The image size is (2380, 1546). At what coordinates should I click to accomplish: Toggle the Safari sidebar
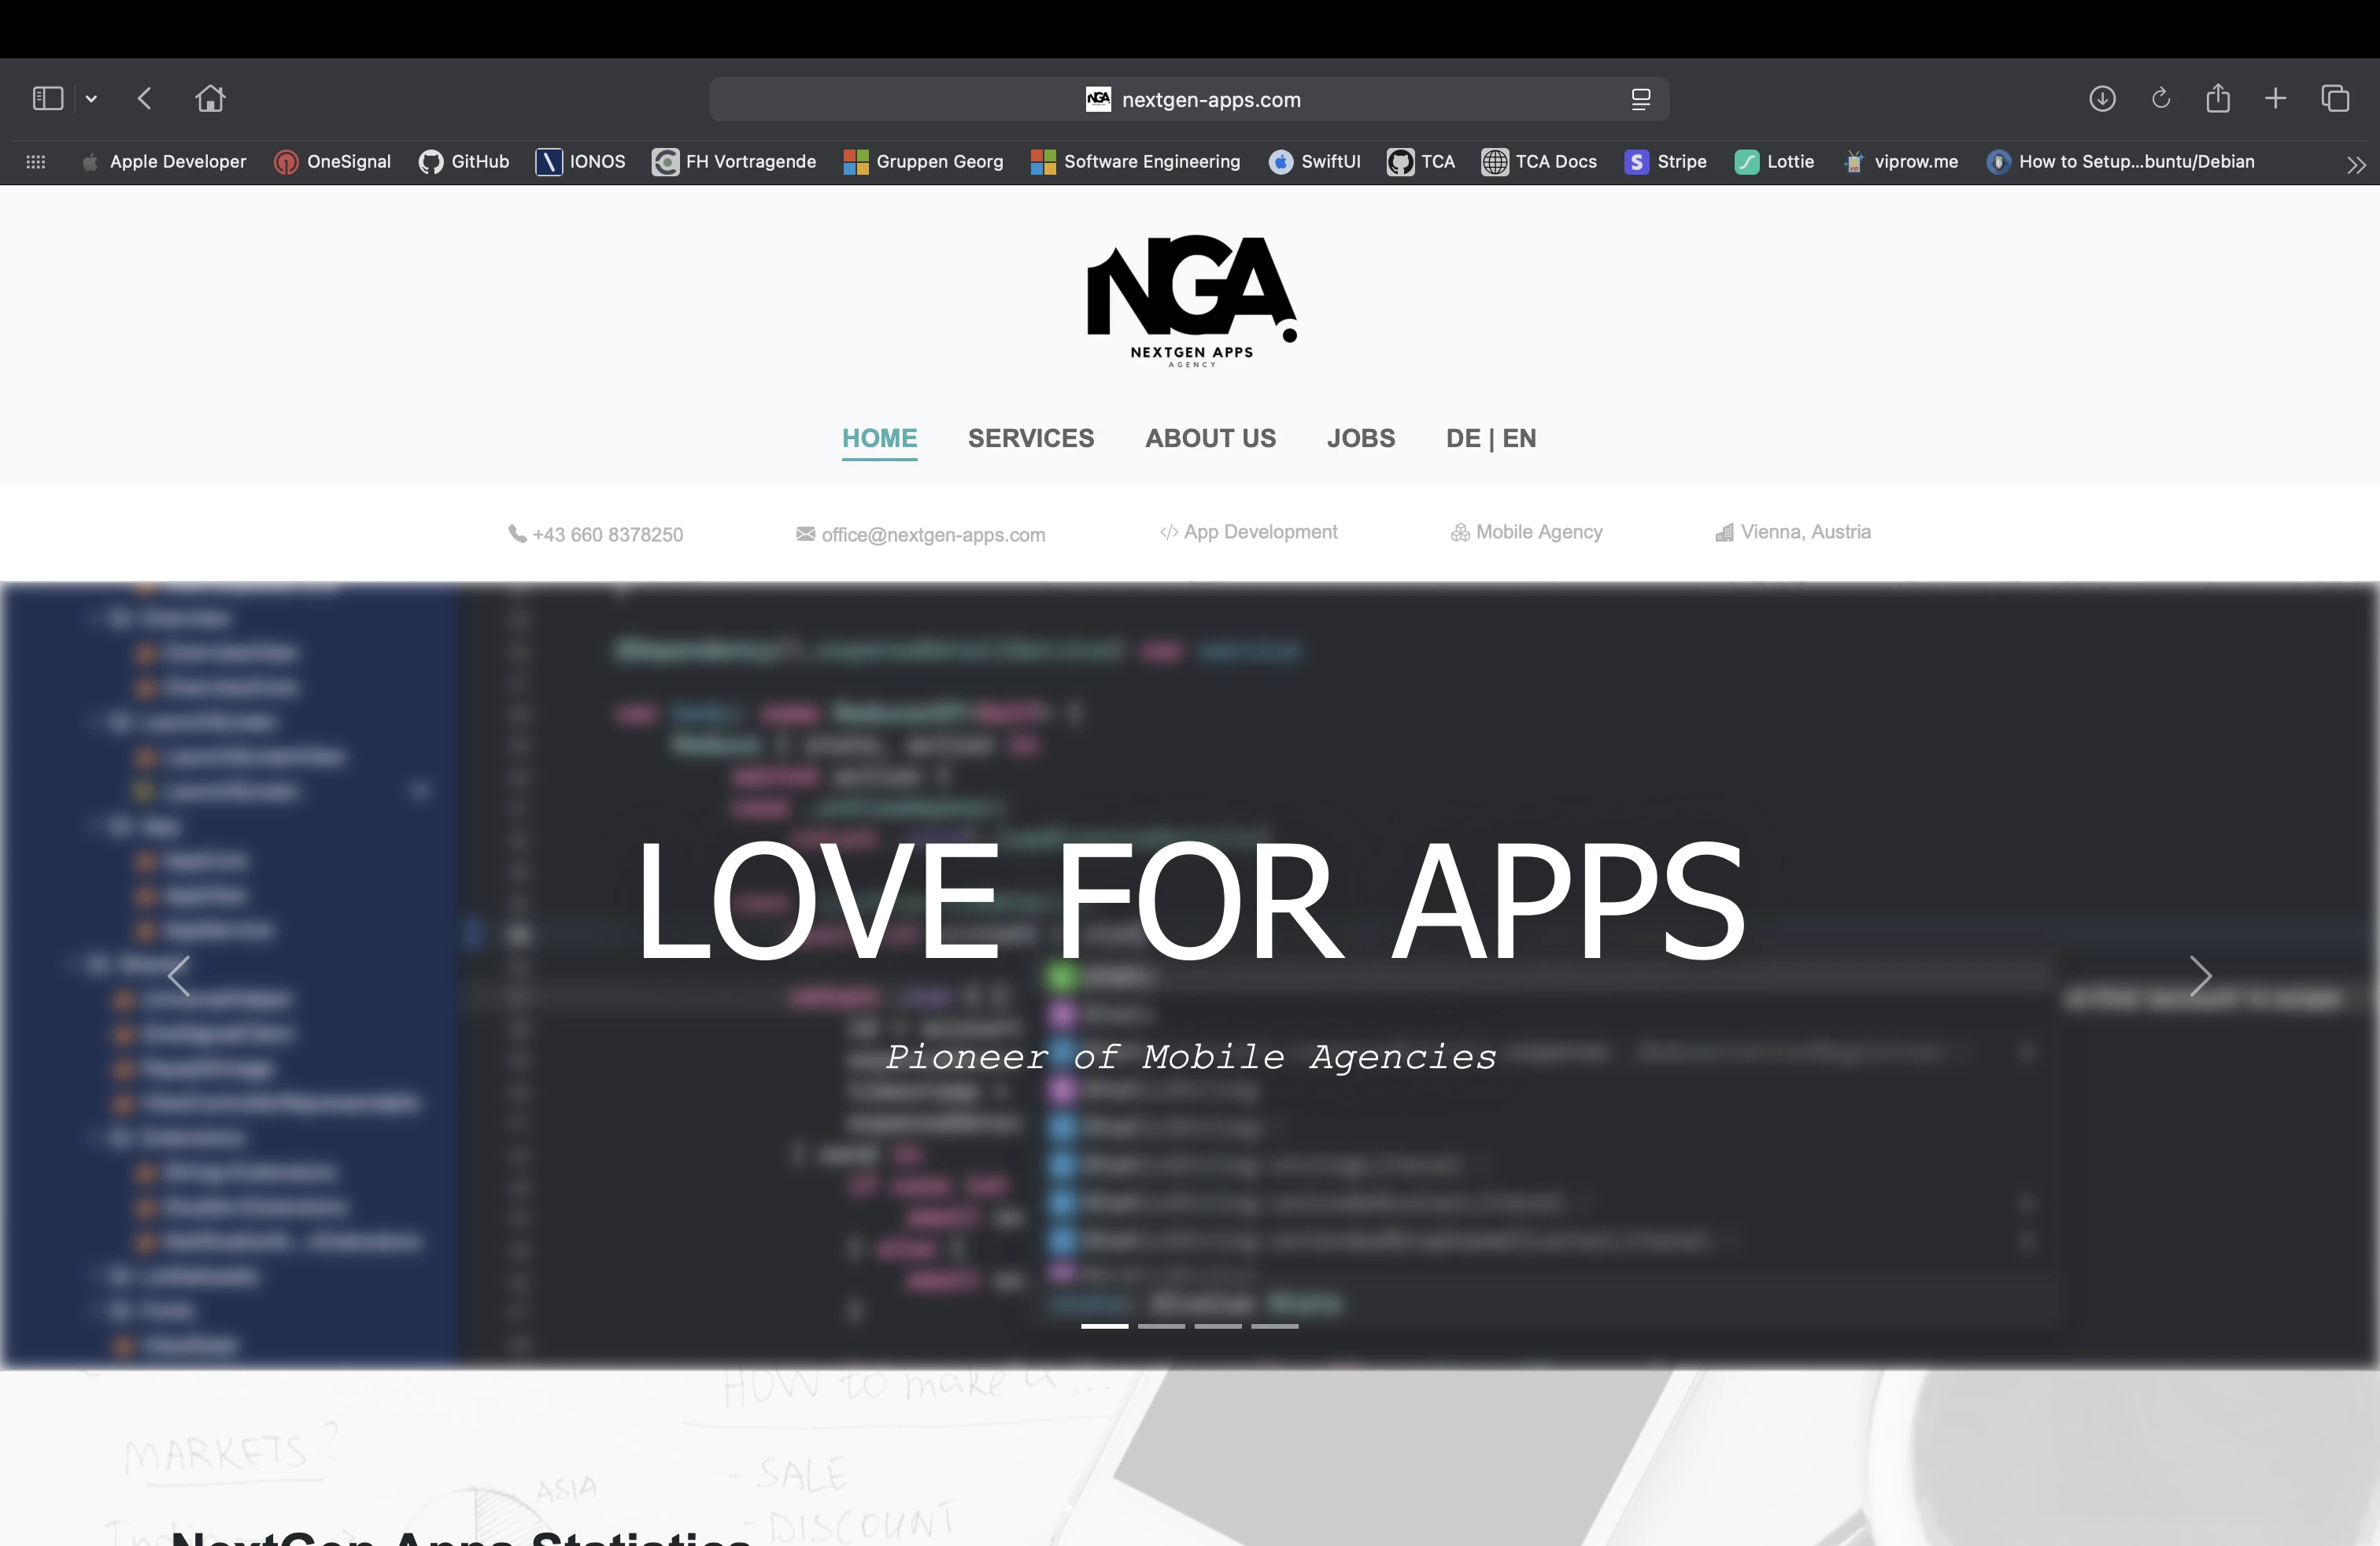[48, 98]
